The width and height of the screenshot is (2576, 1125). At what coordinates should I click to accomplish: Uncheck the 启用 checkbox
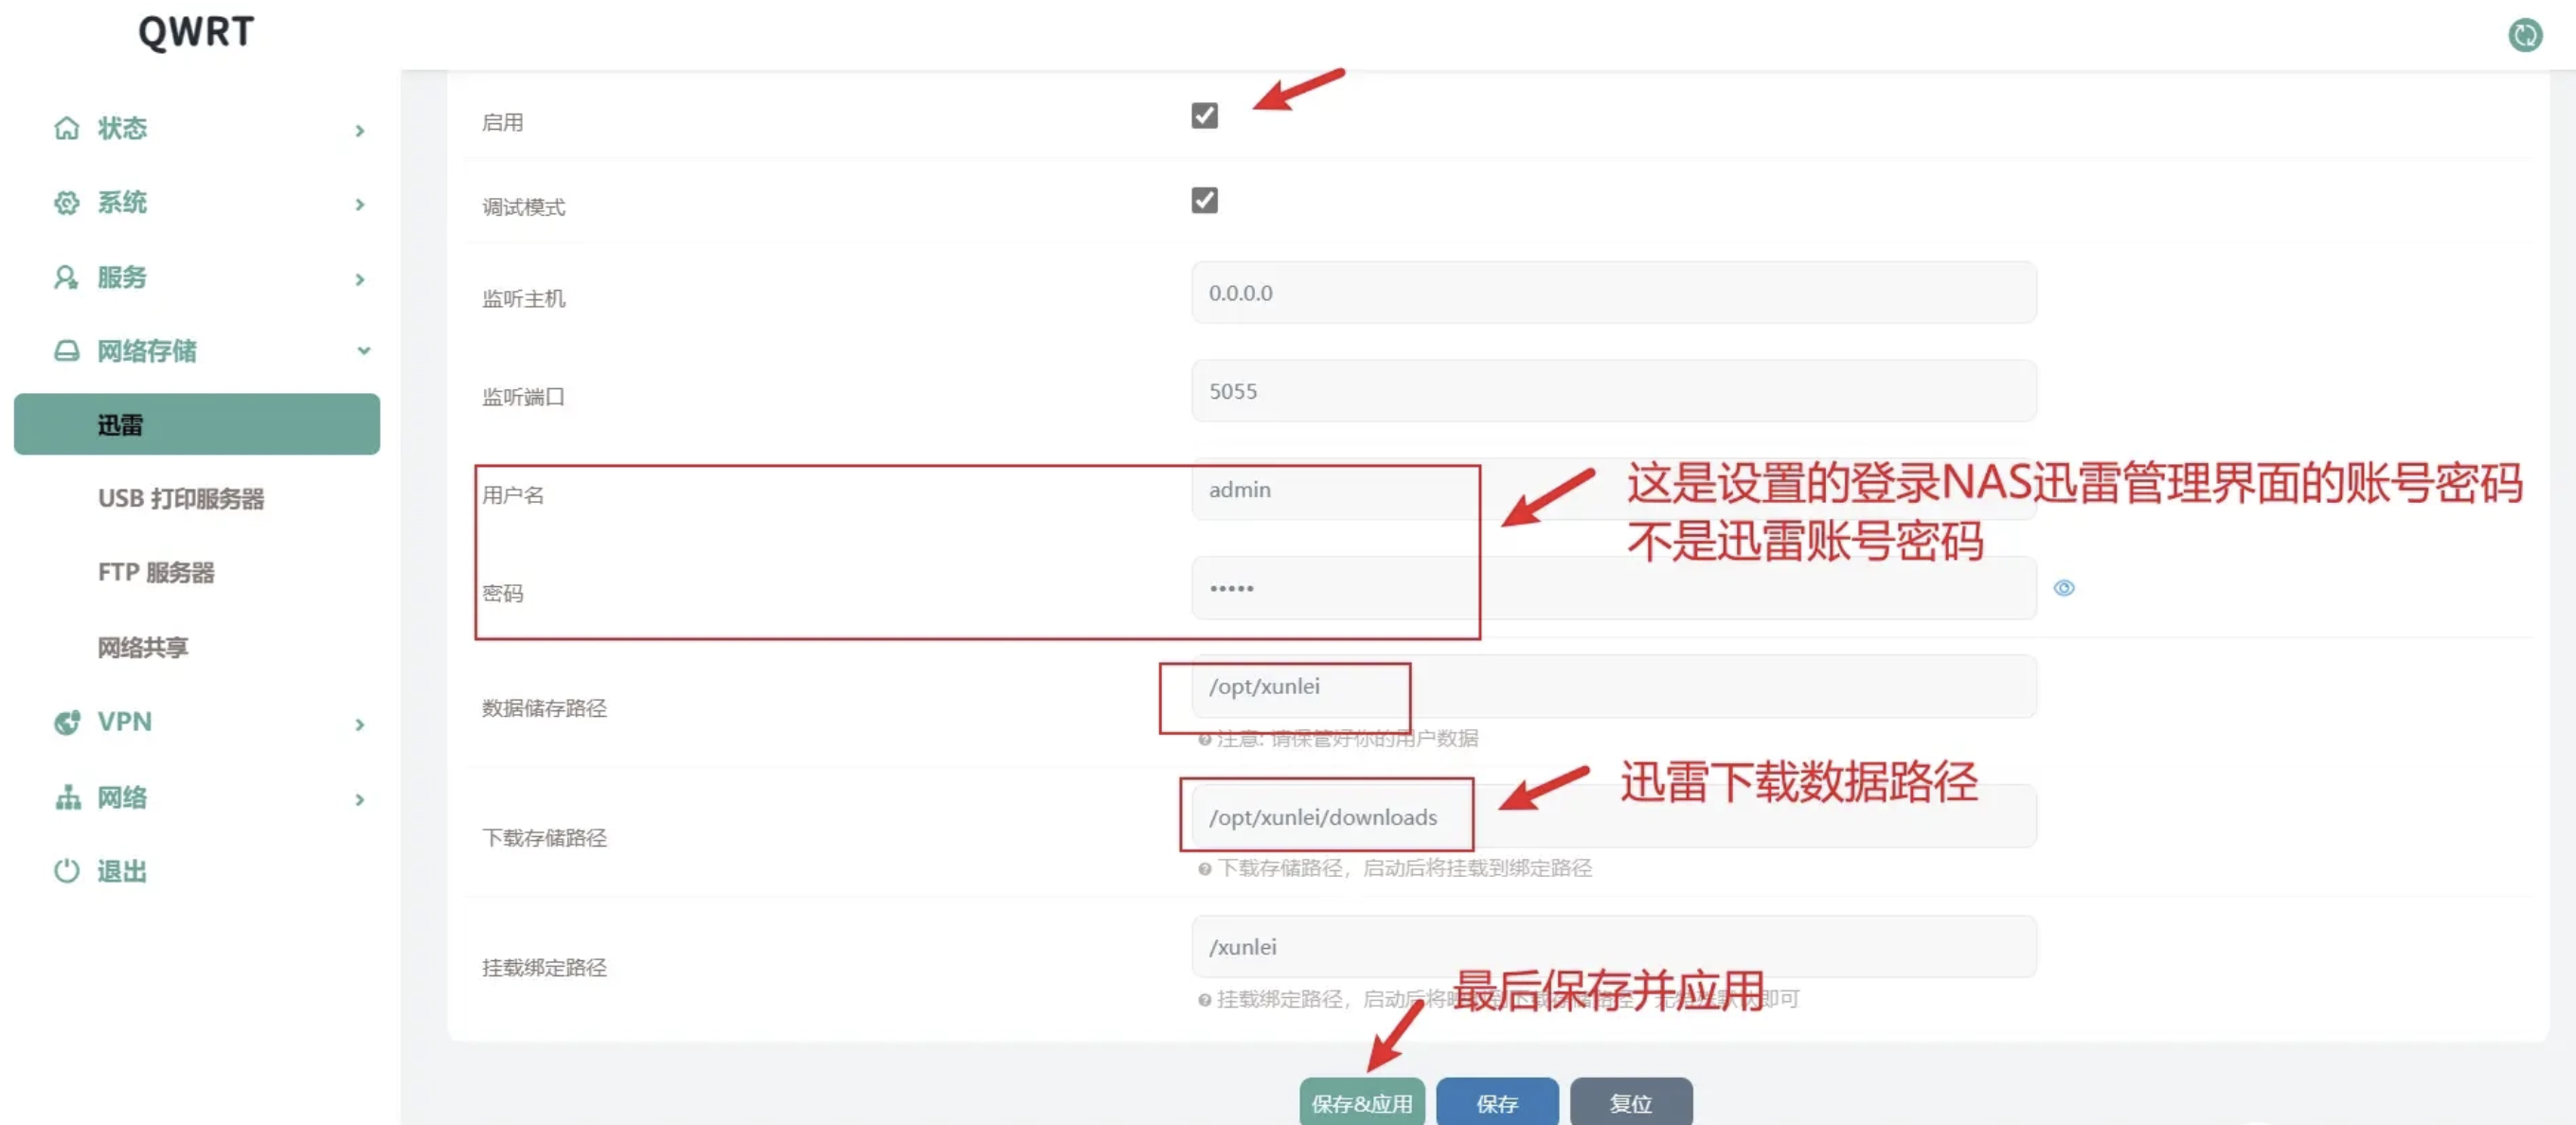(x=1204, y=116)
